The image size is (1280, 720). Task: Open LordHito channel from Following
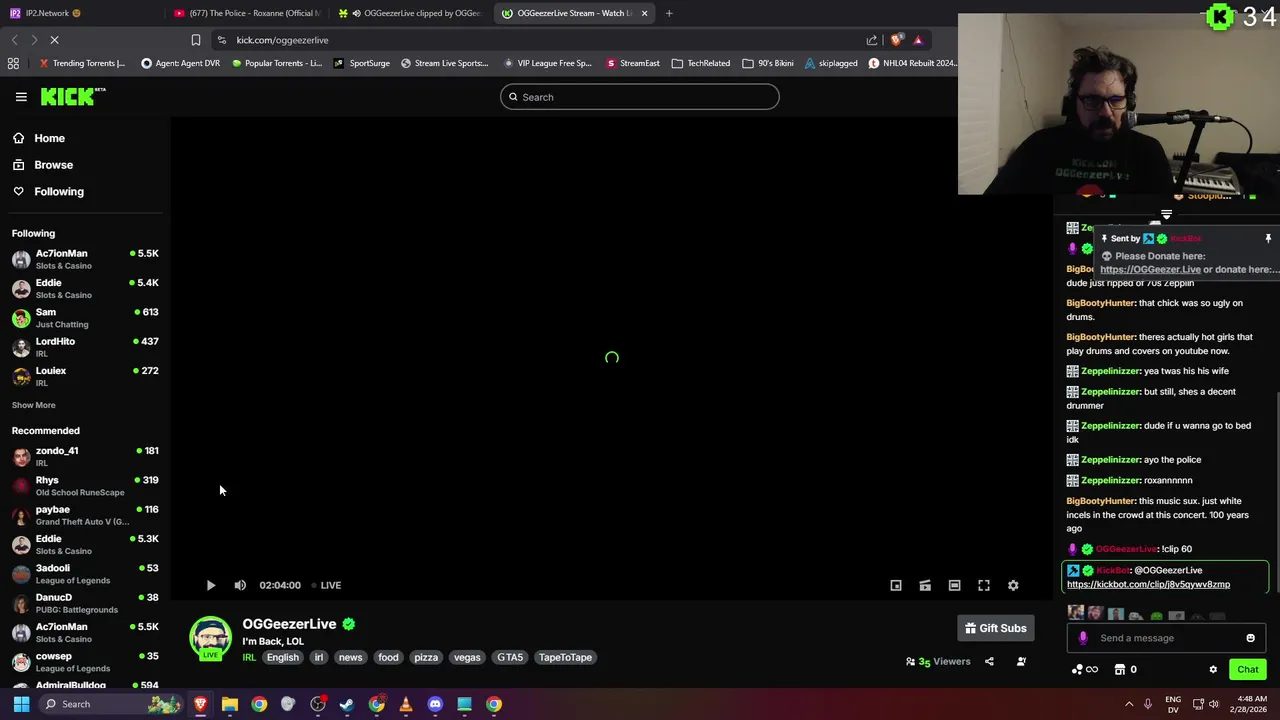click(x=85, y=347)
